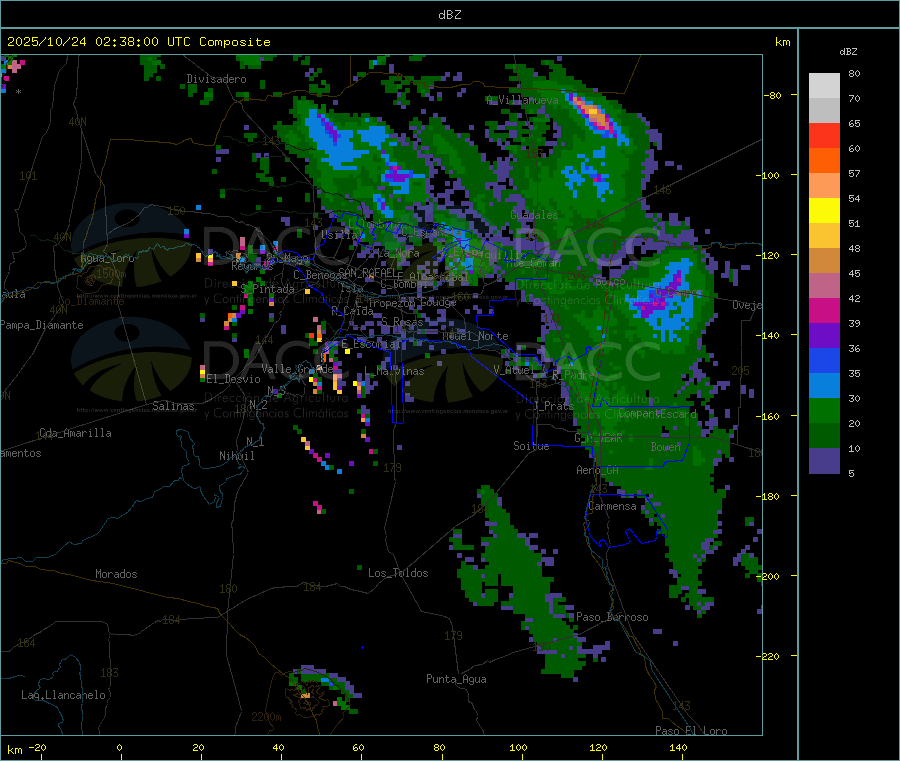
Task: Pick the magenta swatch in the legend
Action: [824, 310]
